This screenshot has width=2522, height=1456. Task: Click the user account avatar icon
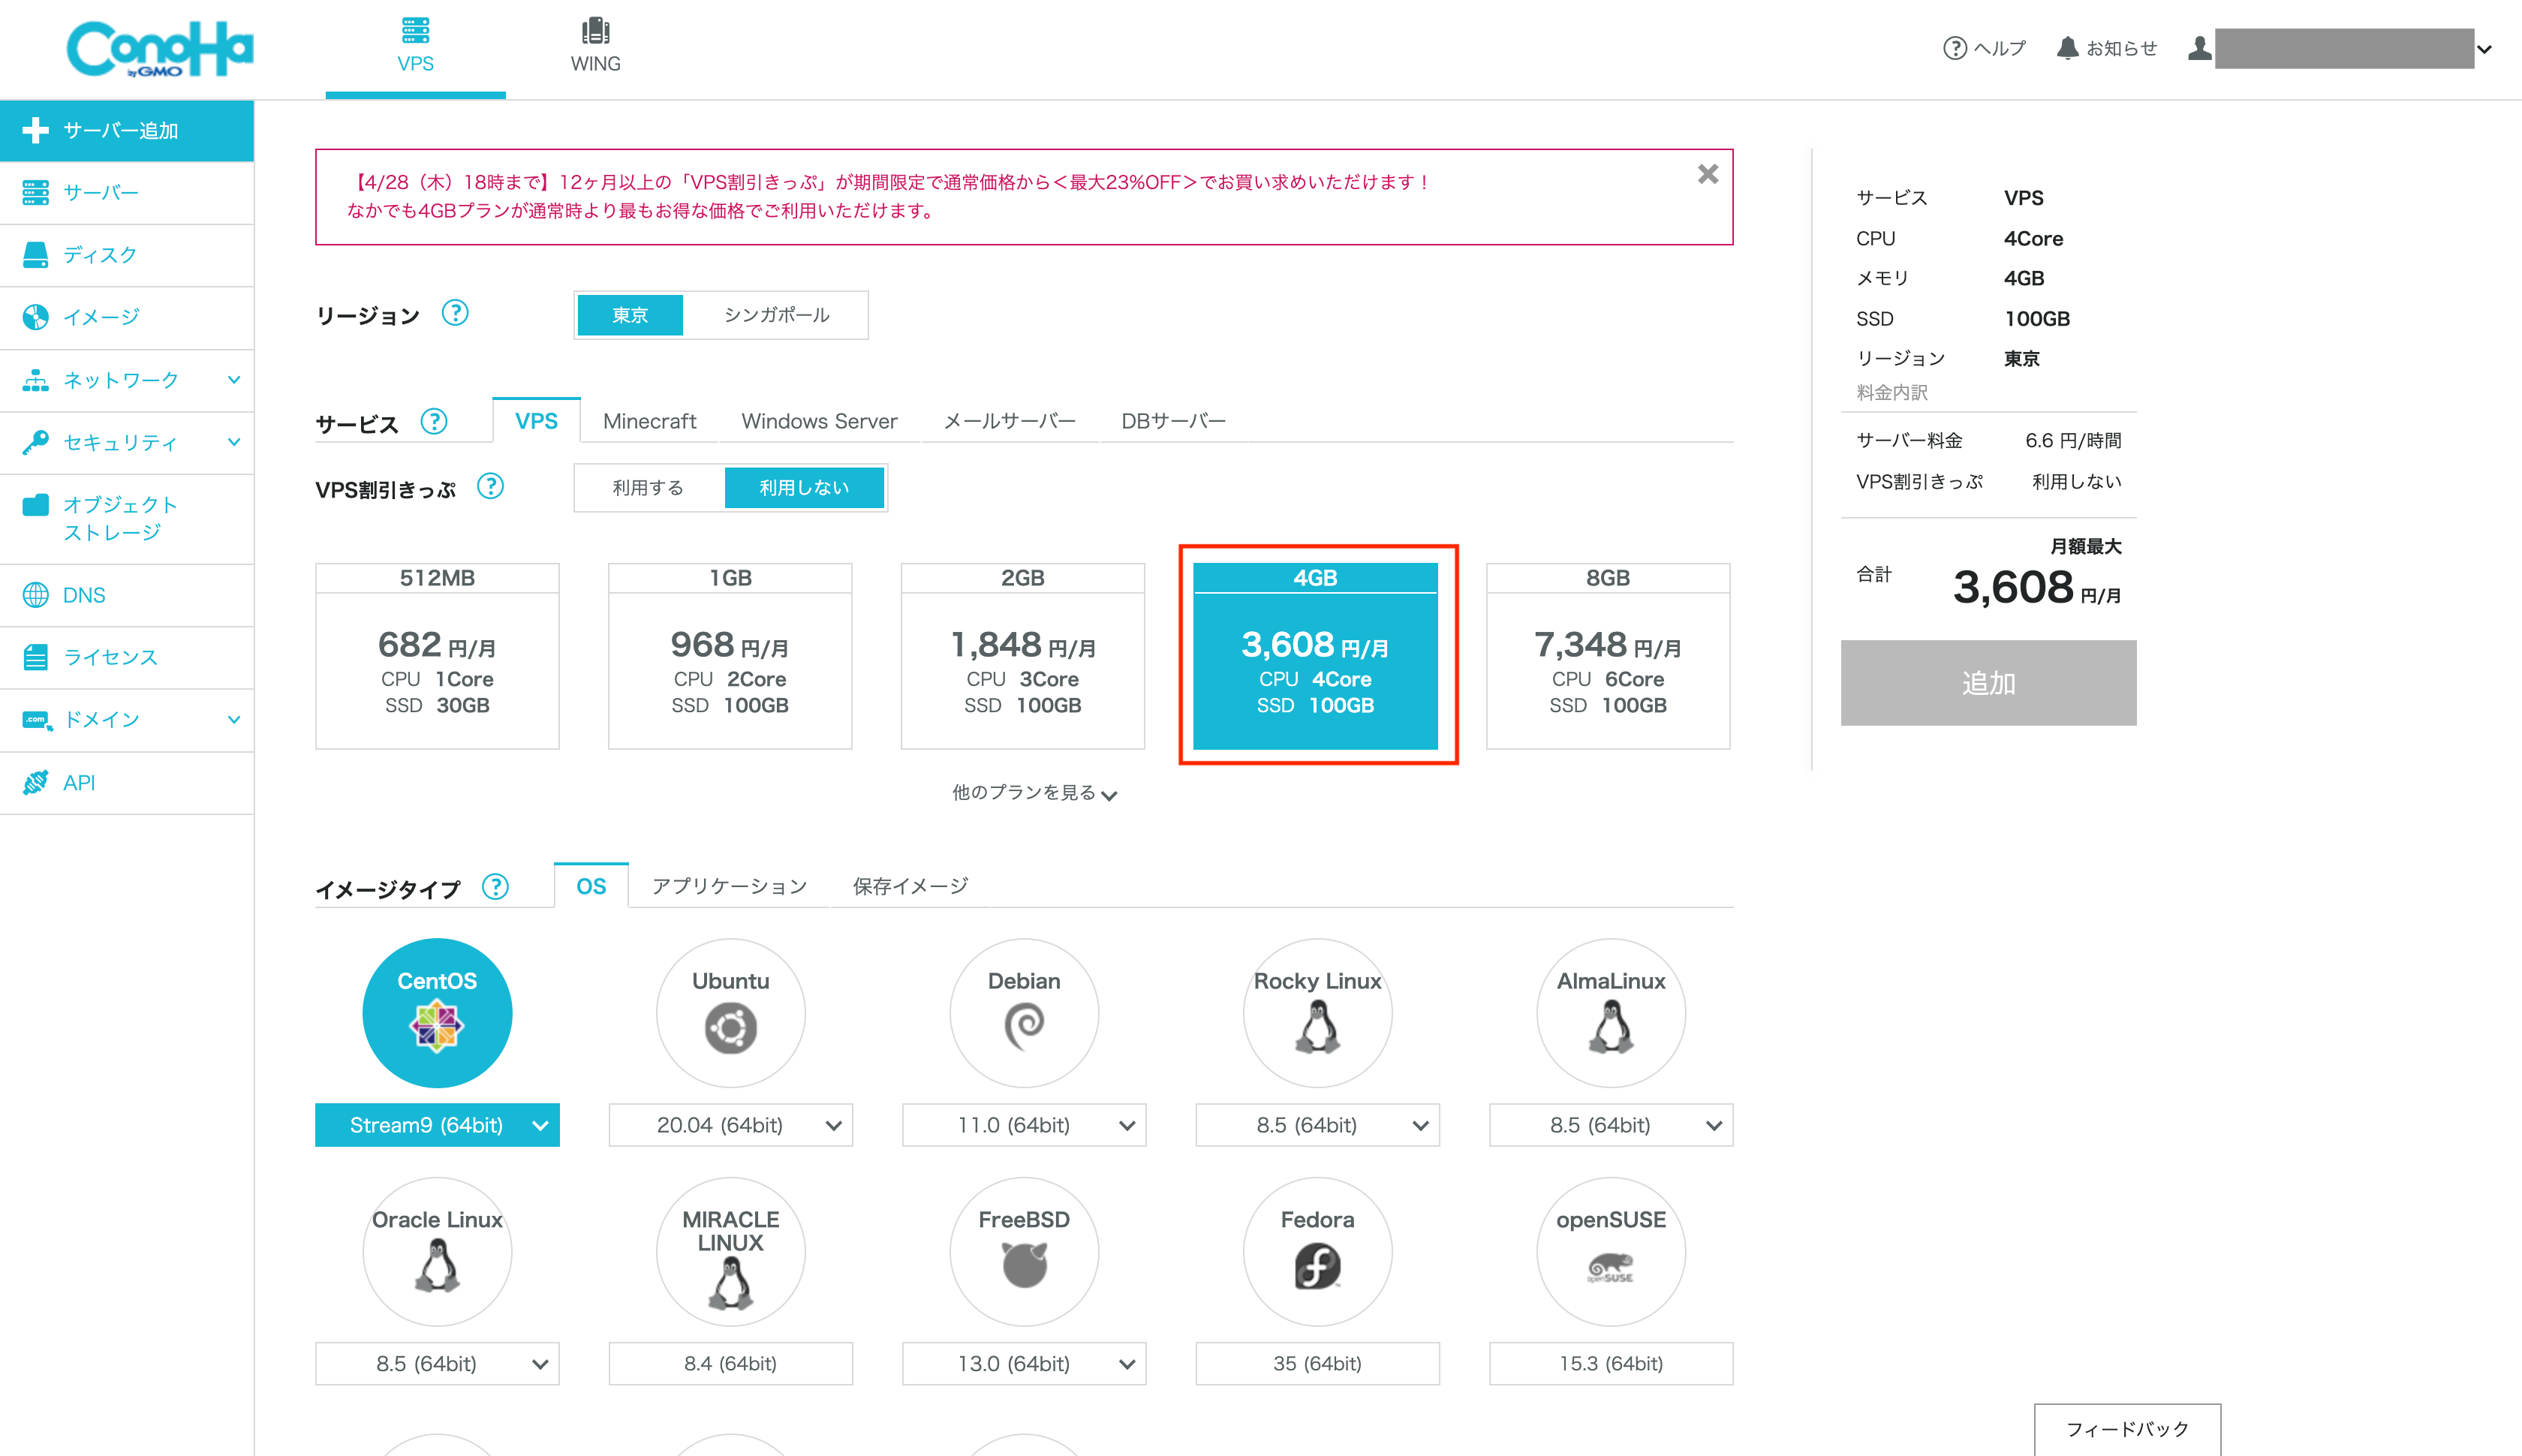pyautogui.click(x=2199, y=48)
